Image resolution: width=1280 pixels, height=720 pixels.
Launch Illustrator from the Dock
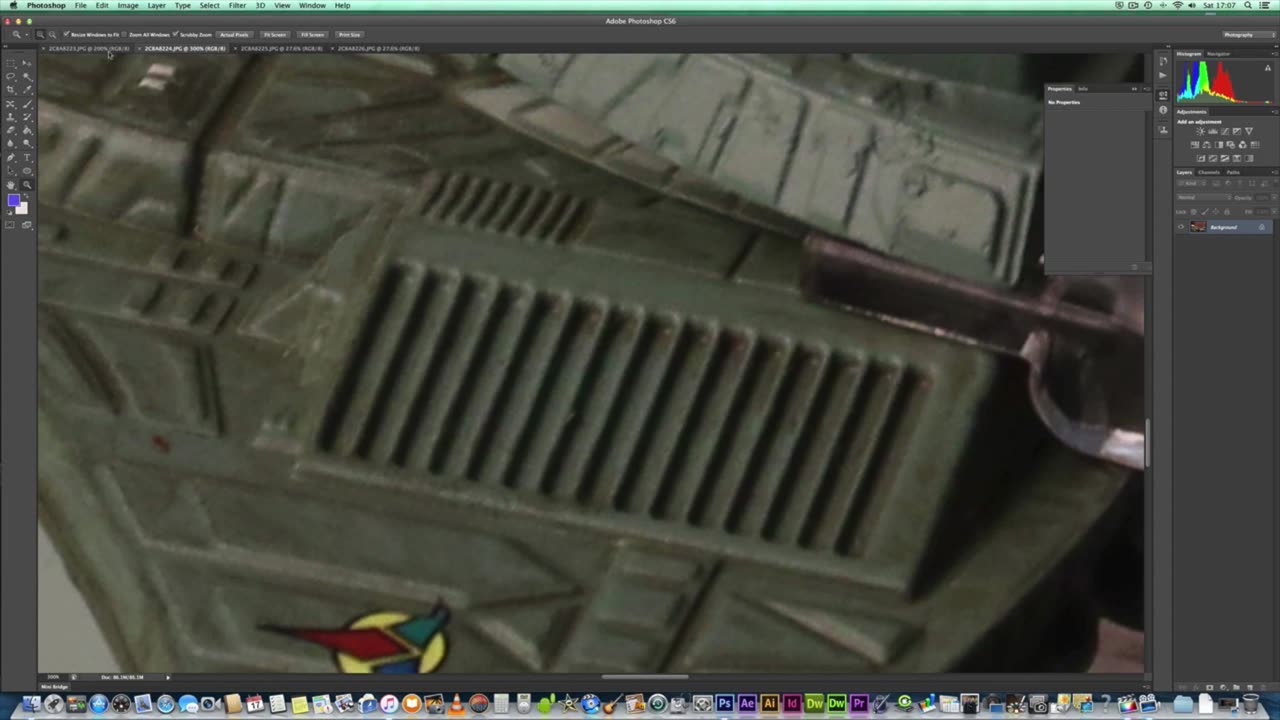pyautogui.click(x=769, y=704)
